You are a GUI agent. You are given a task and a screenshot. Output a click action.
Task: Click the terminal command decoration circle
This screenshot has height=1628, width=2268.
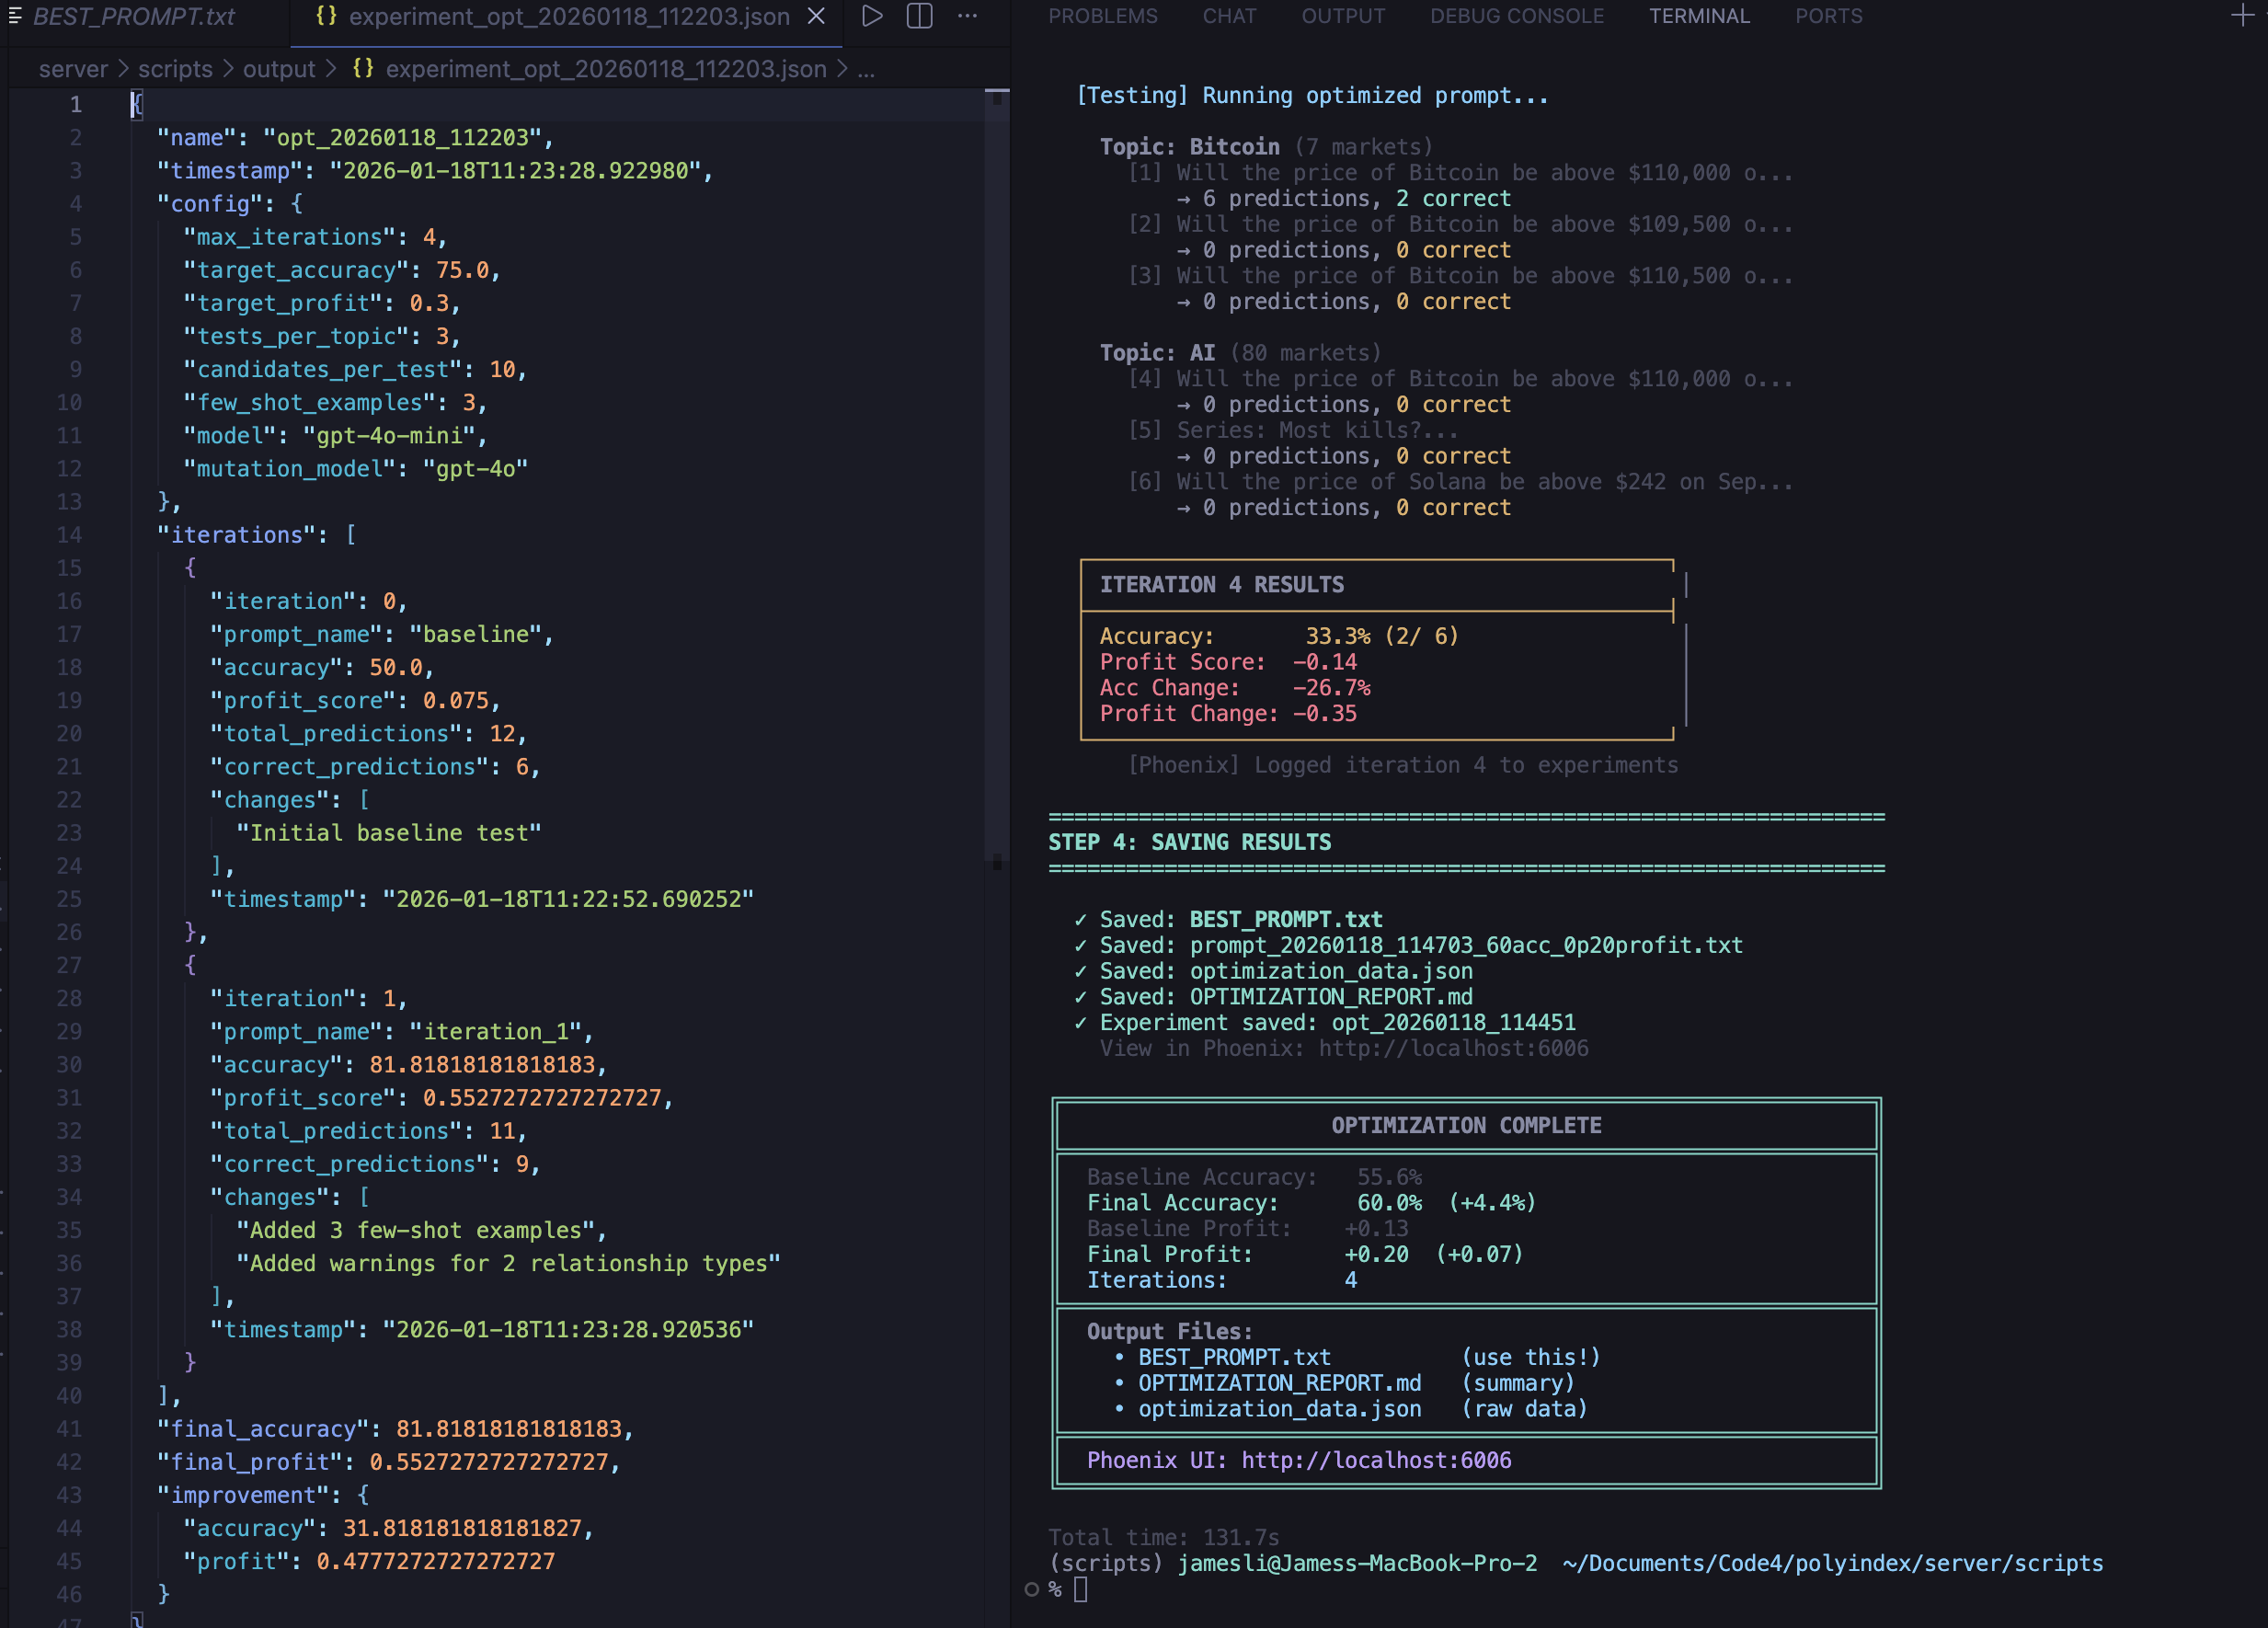[x=1031, y=1589]
